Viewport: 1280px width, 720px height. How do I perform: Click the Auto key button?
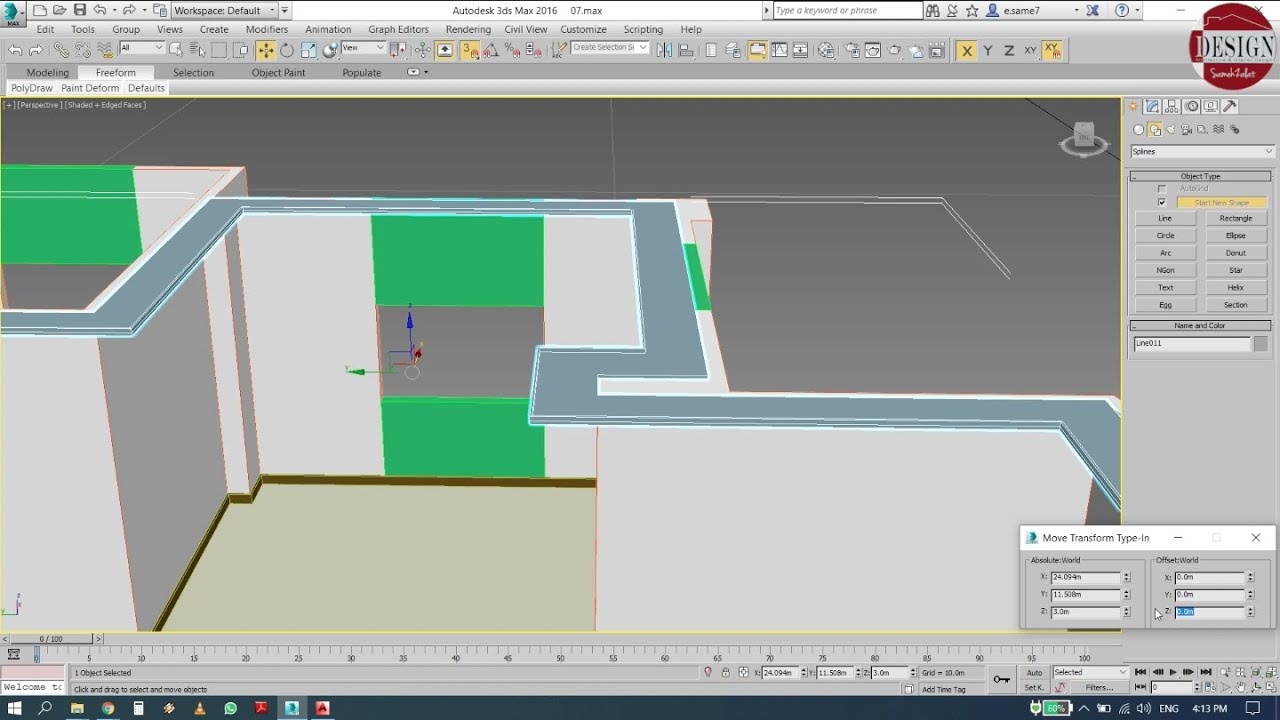click(1034, 673)
